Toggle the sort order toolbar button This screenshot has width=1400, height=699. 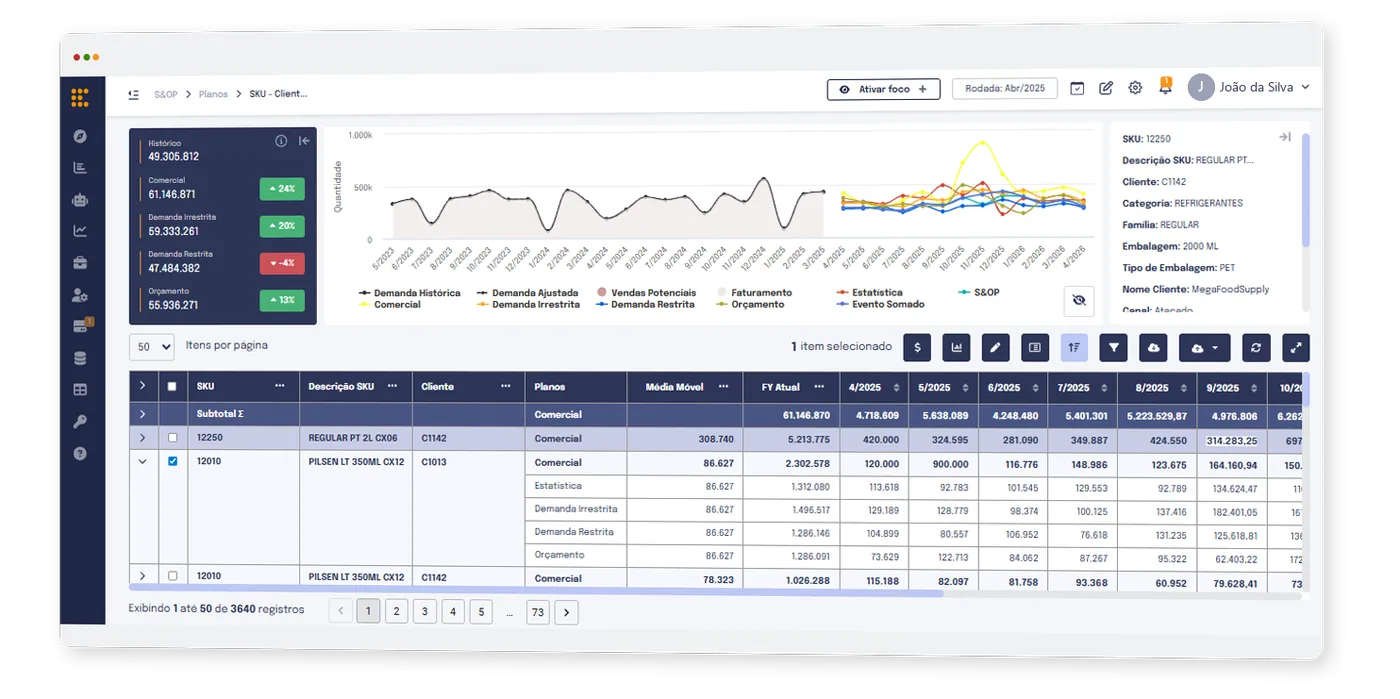coord(1074,347)
